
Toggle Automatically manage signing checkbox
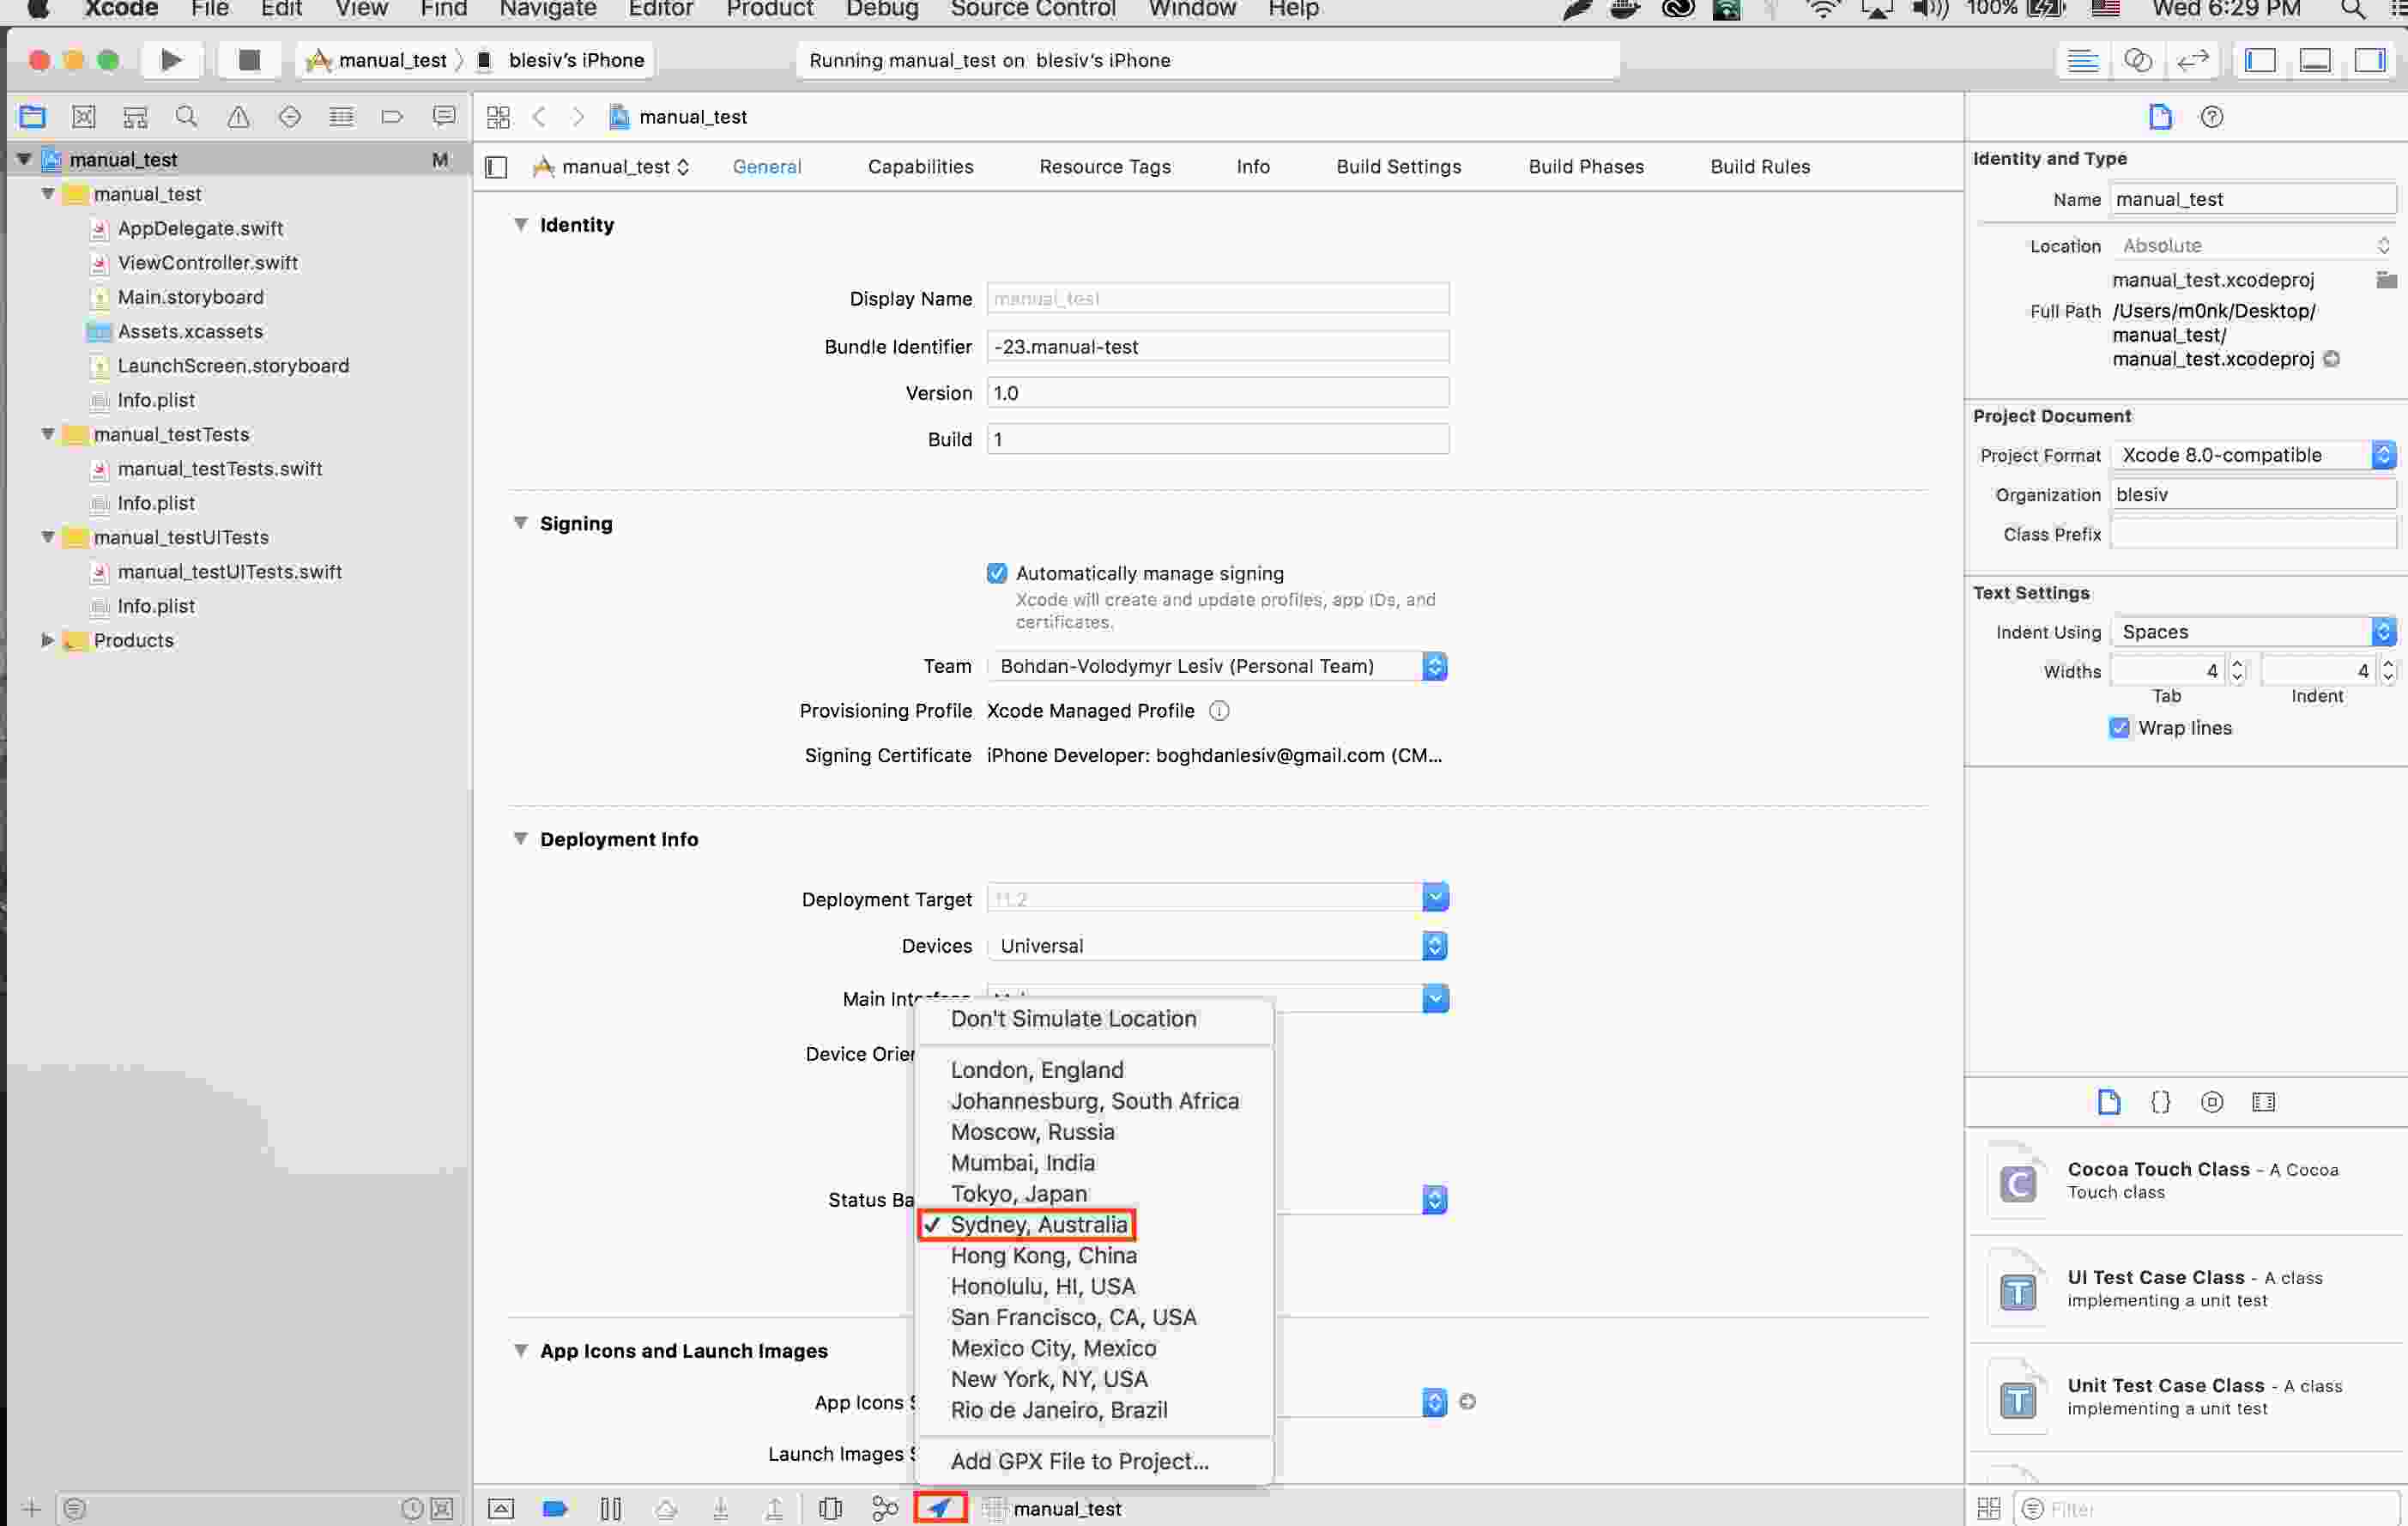995,572
